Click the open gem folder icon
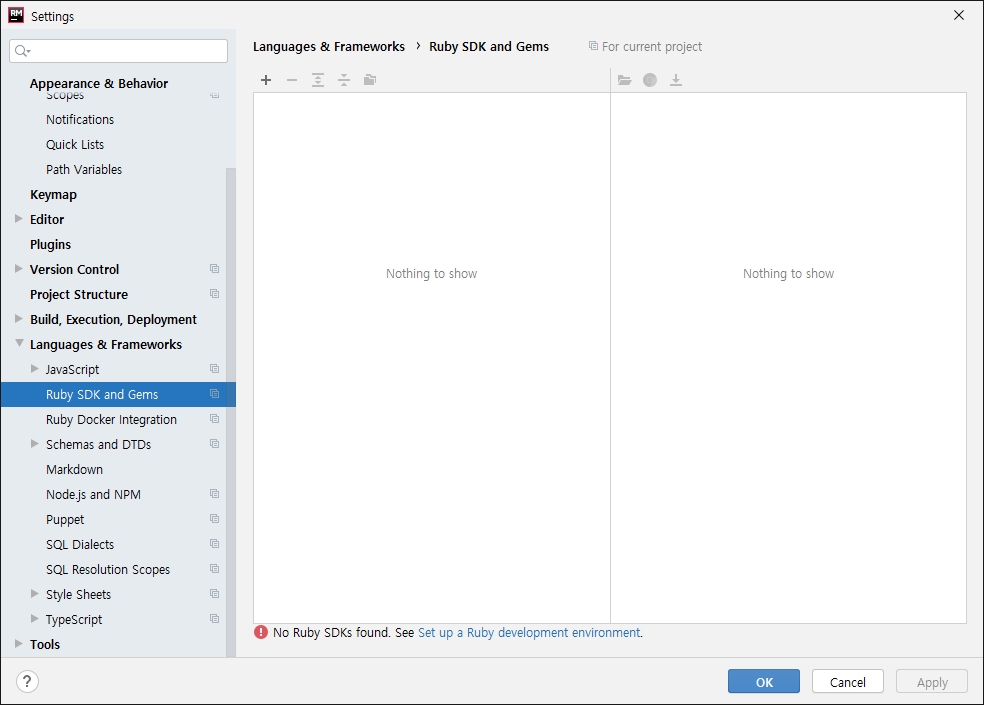984x705 pixels. click(x=624, y=80)
